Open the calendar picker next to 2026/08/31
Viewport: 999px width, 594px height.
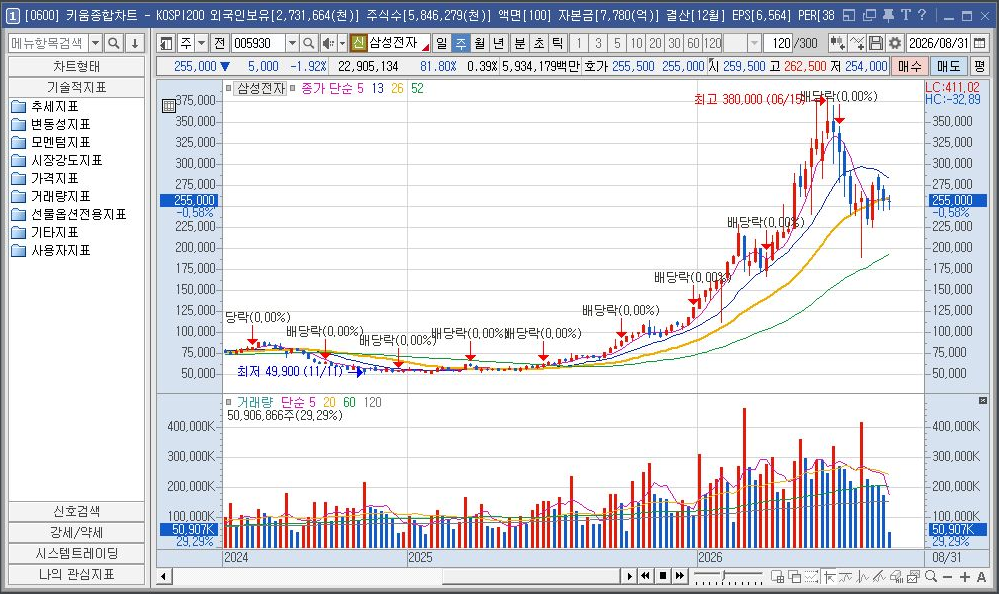[x=979, y=43]
